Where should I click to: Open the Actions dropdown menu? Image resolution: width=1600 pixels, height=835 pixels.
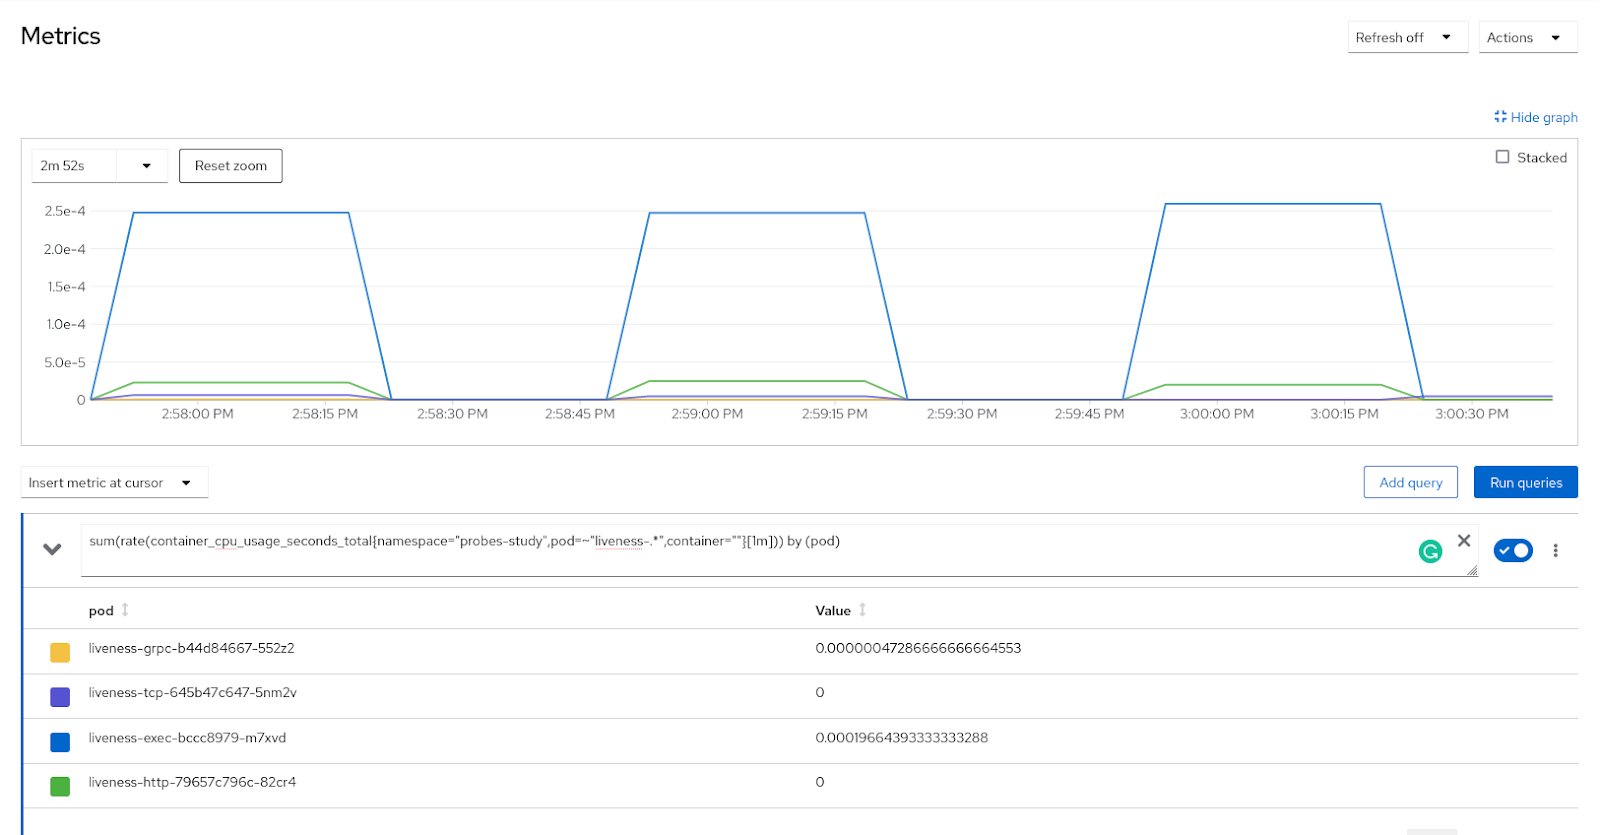click(x=1527, y=37)
